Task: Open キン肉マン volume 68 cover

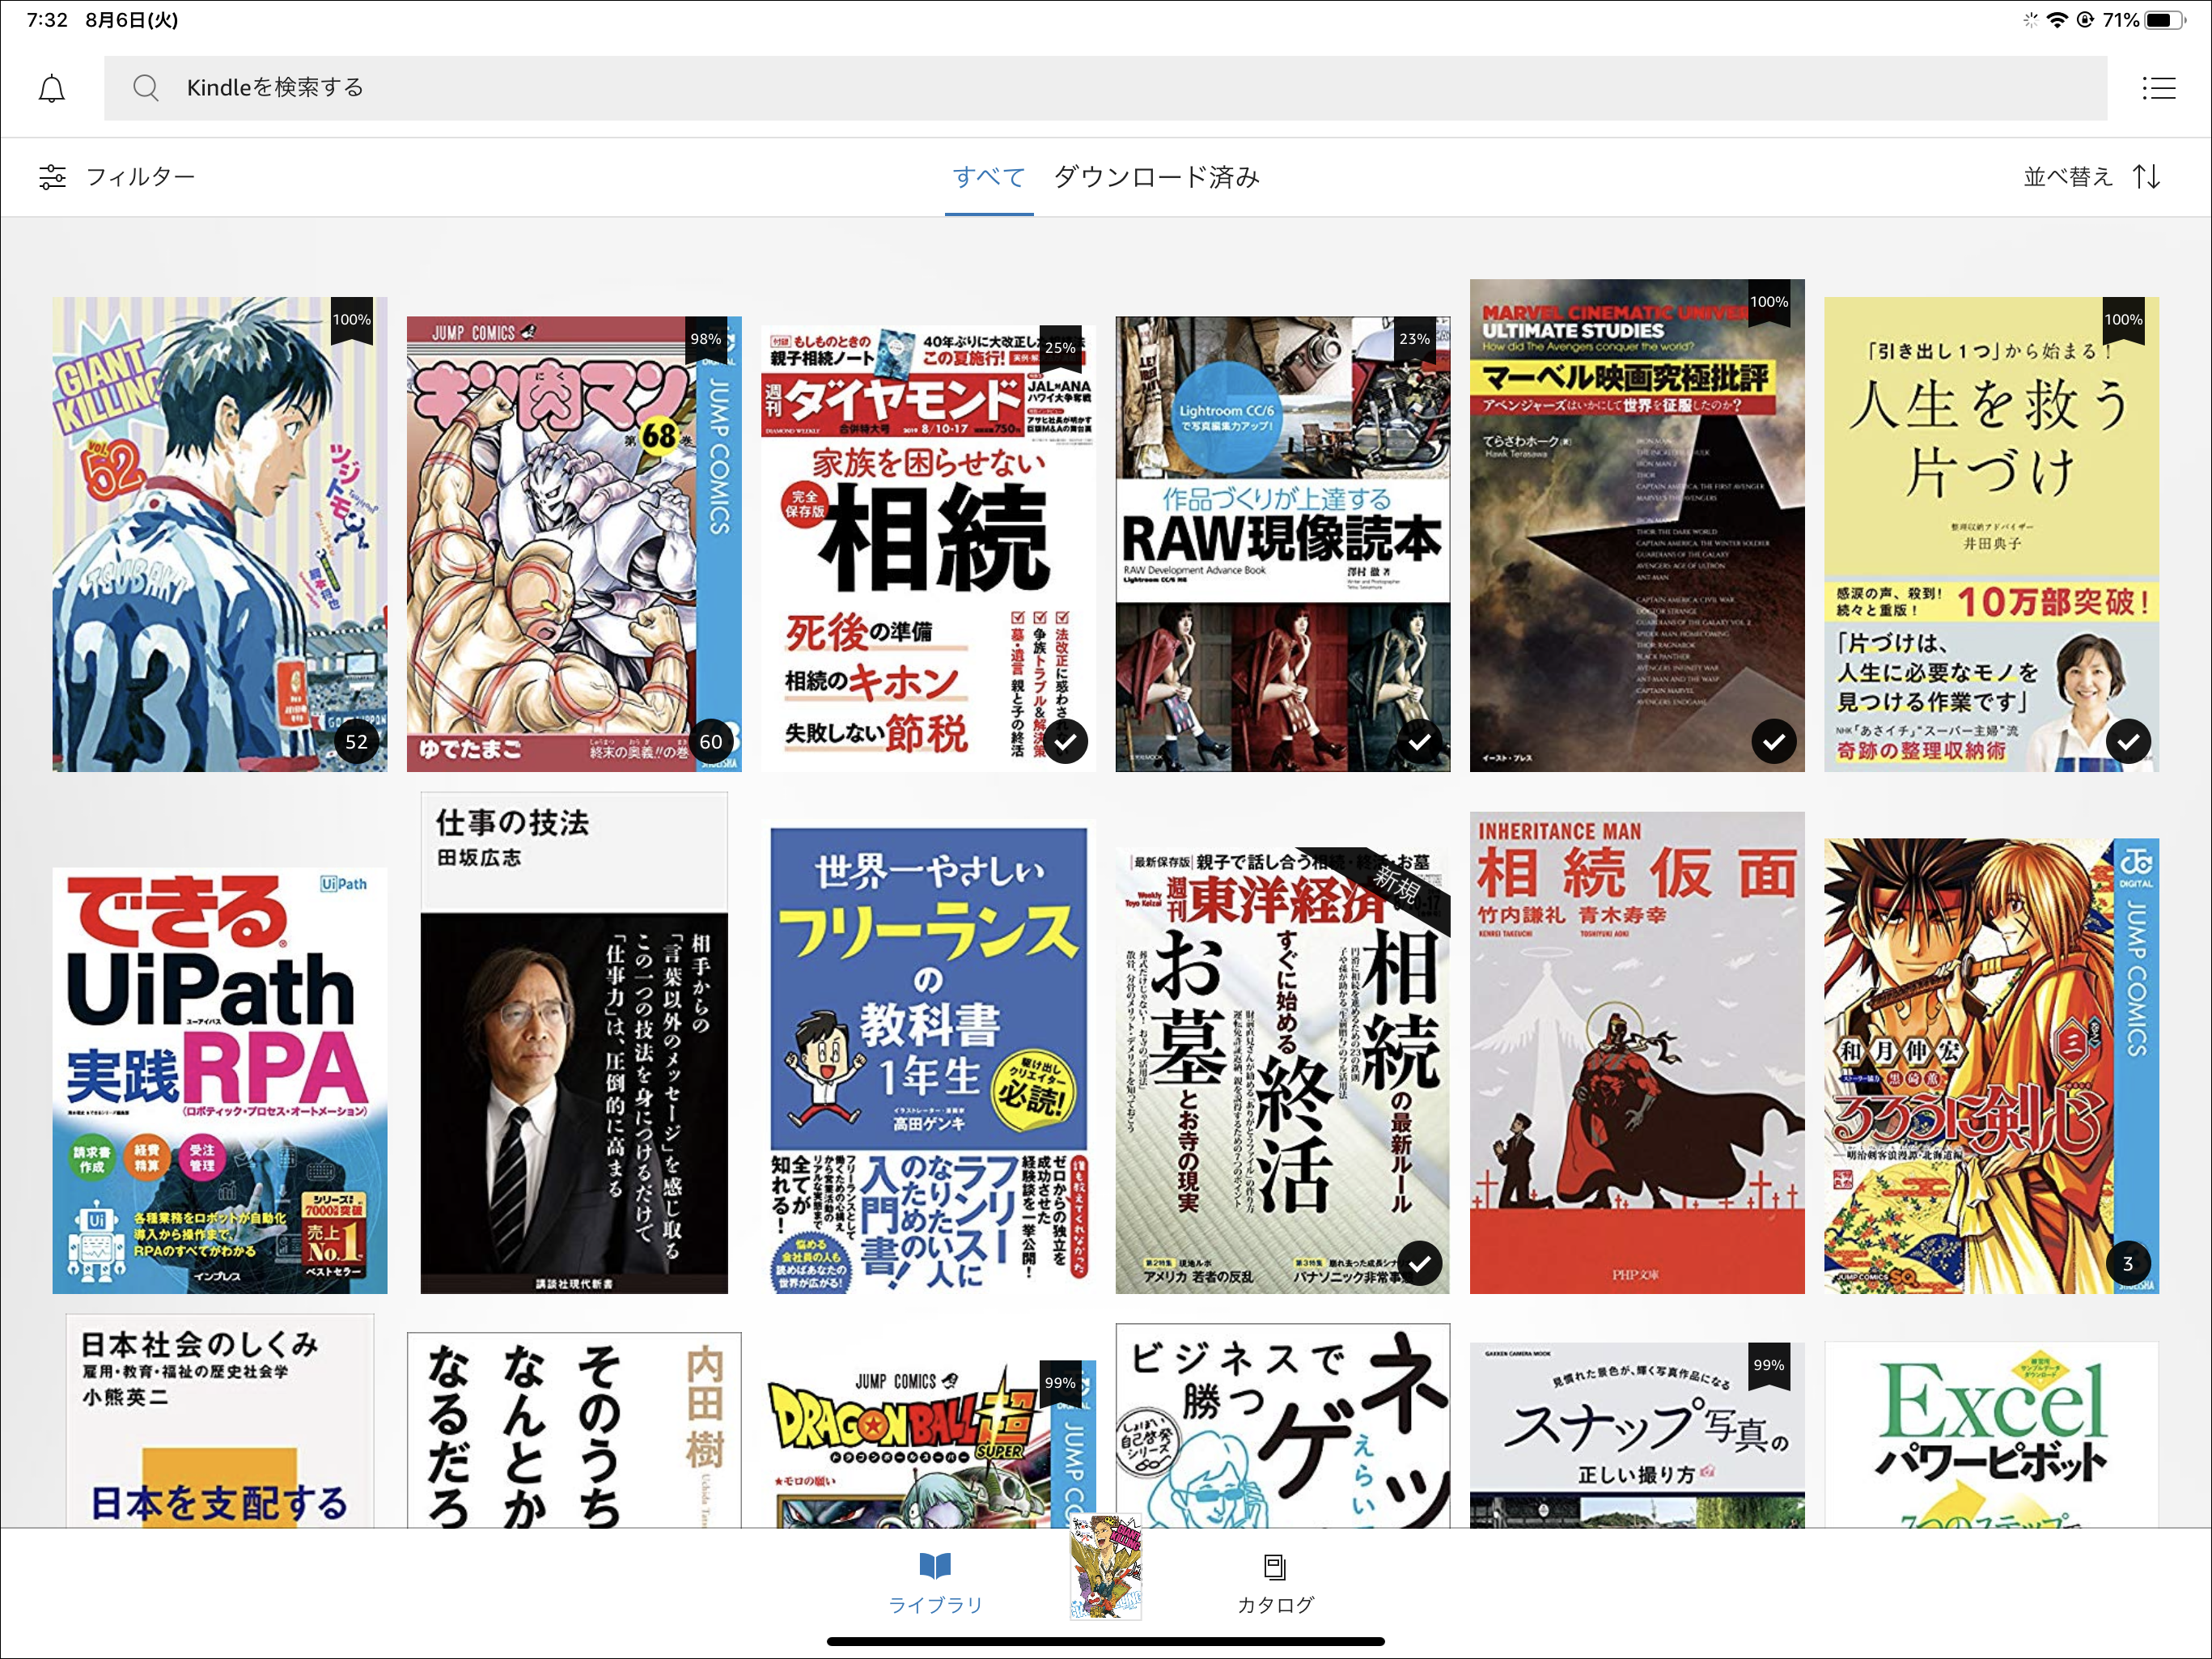Action: (x=574, y=544)
